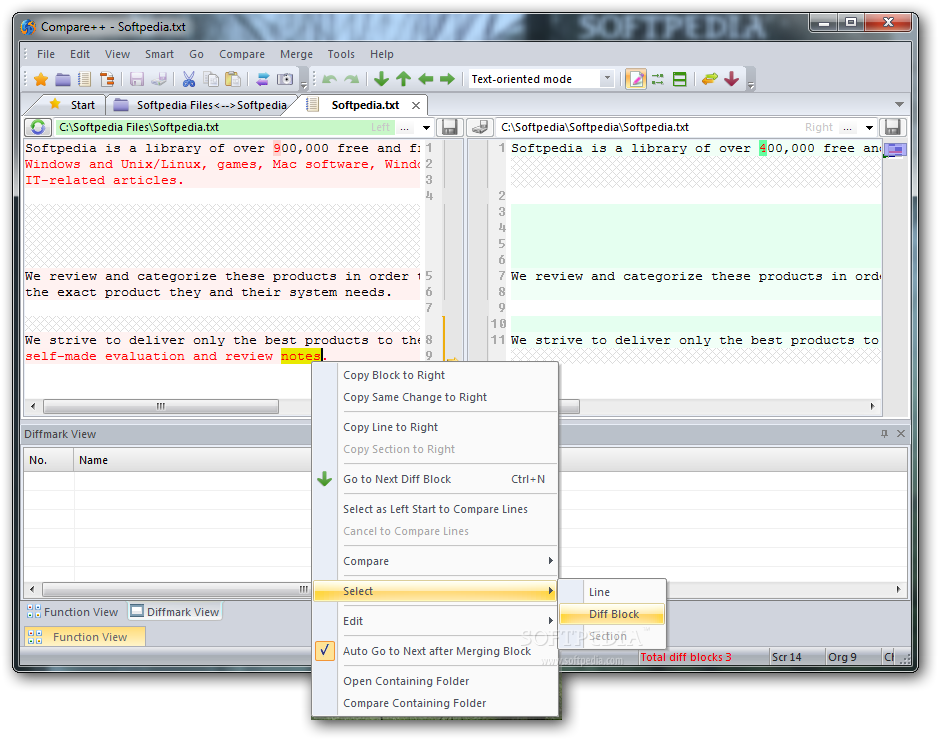Choose Copy Line to Right
939x740 pixels.
pos(436,427)
